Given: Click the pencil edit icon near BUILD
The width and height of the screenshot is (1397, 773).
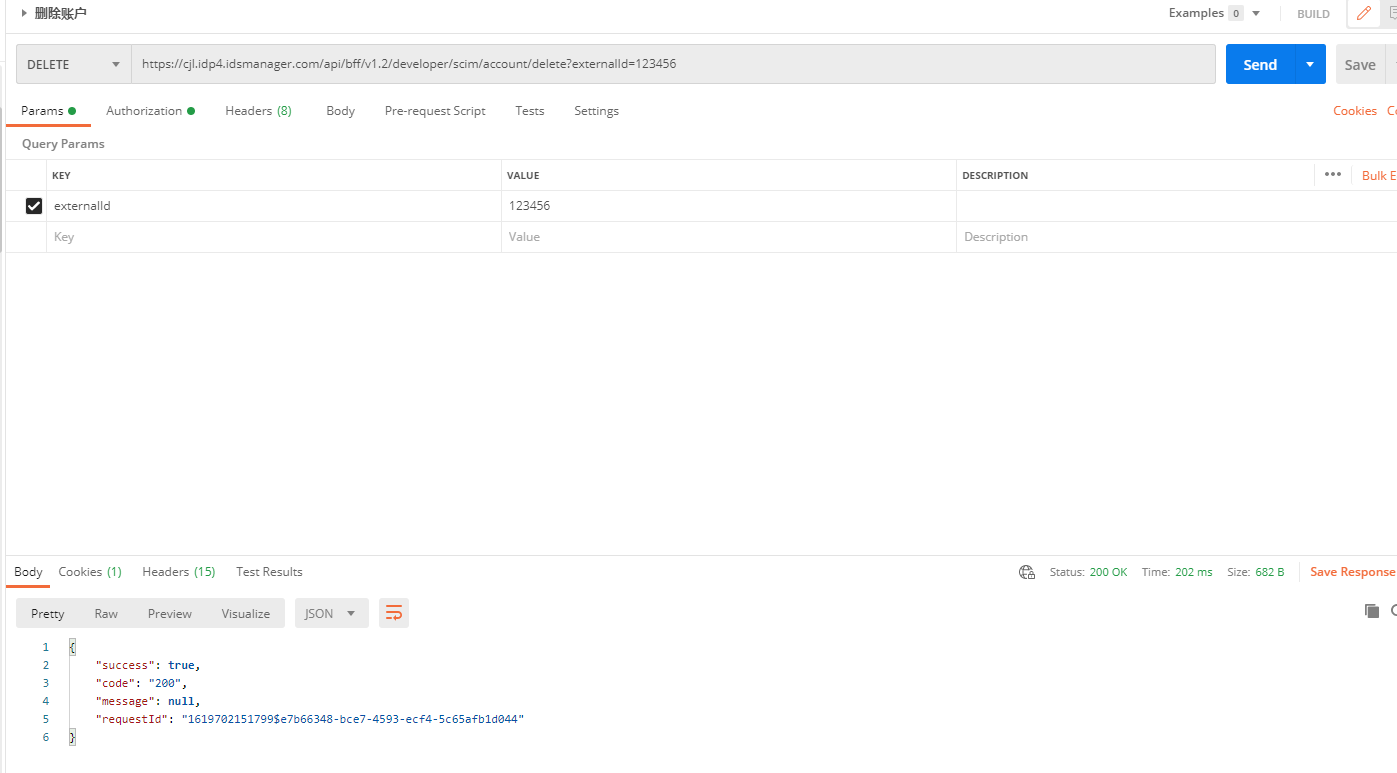Looking at the screenshot, I should tap(1363, 14).
